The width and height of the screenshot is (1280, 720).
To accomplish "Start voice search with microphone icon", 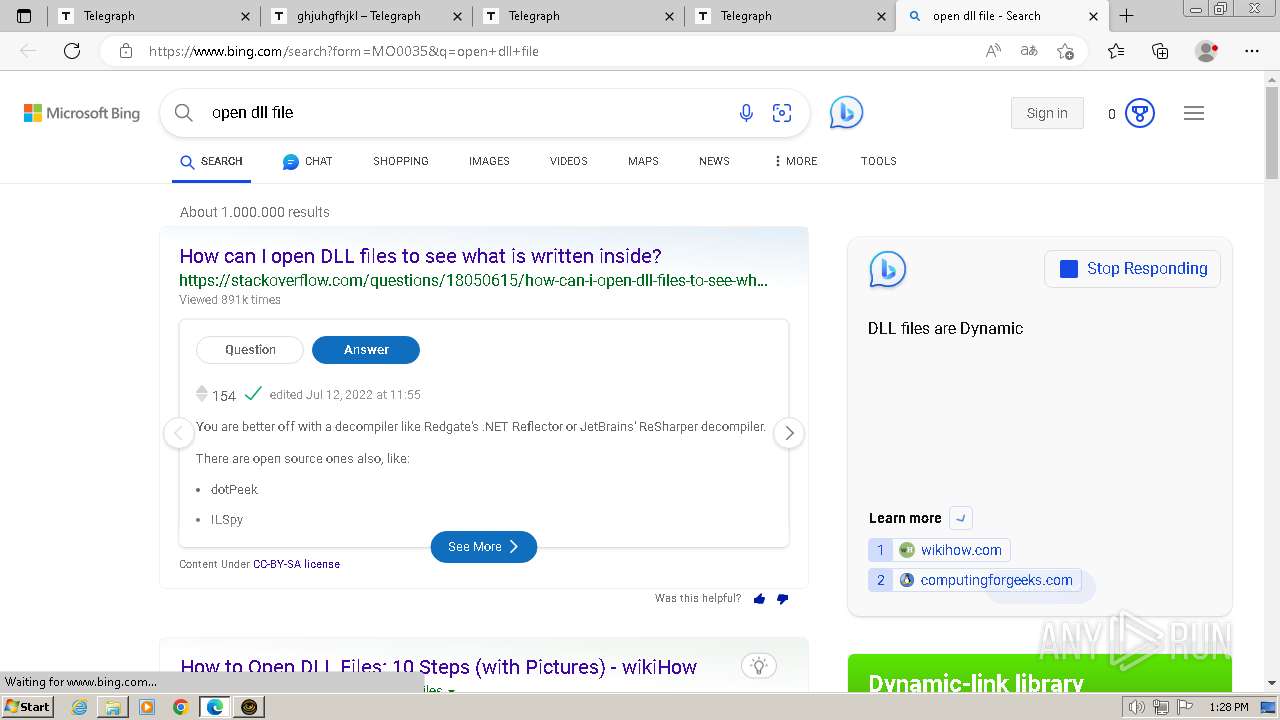I will click(x=746, y=113).
